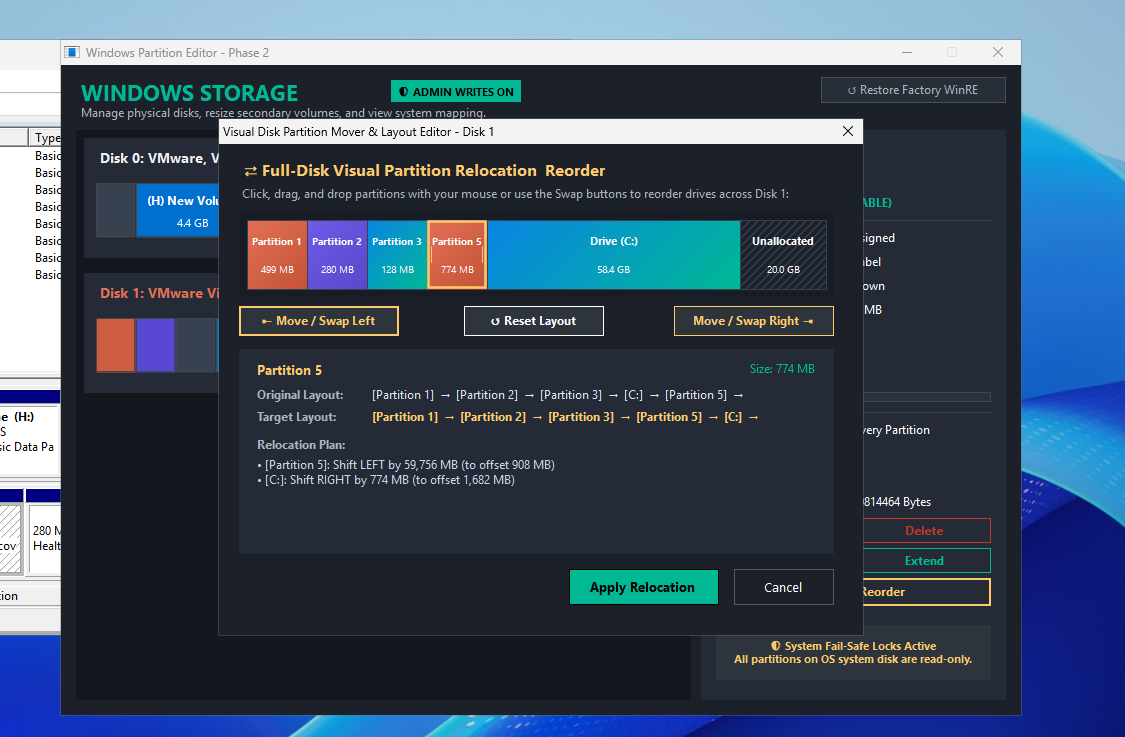1125x737 pixels.
Task: Click the 'Disk 0: VMware' disk label
Action: point(159,158)
